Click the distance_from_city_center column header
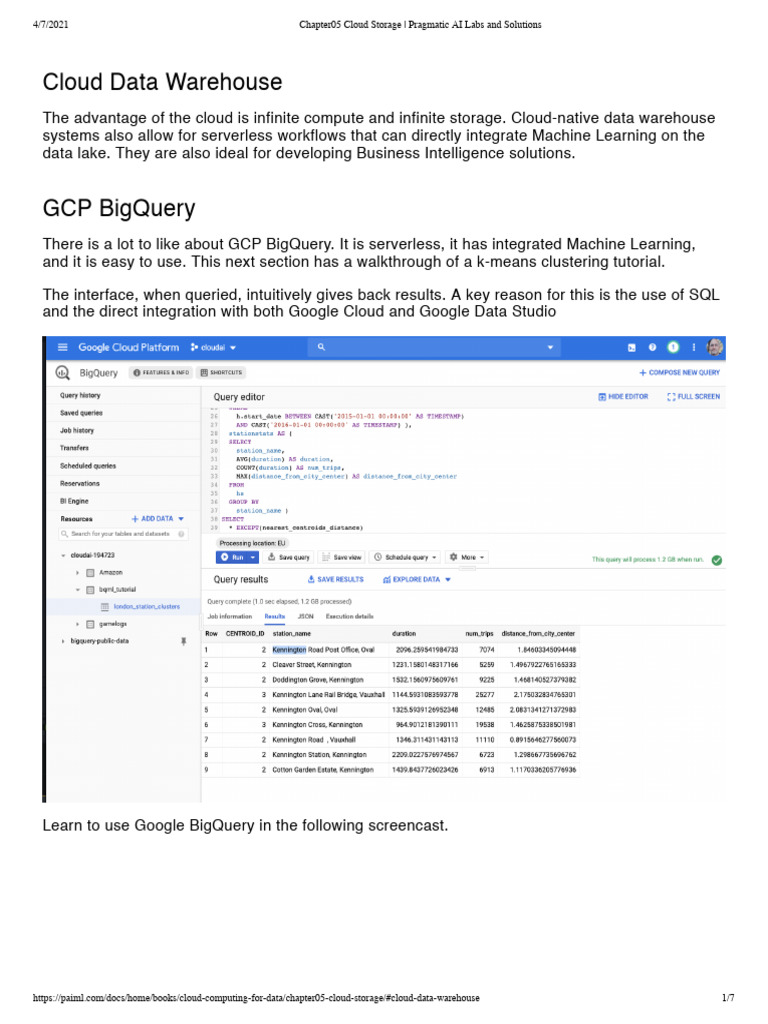 [538, 634]
